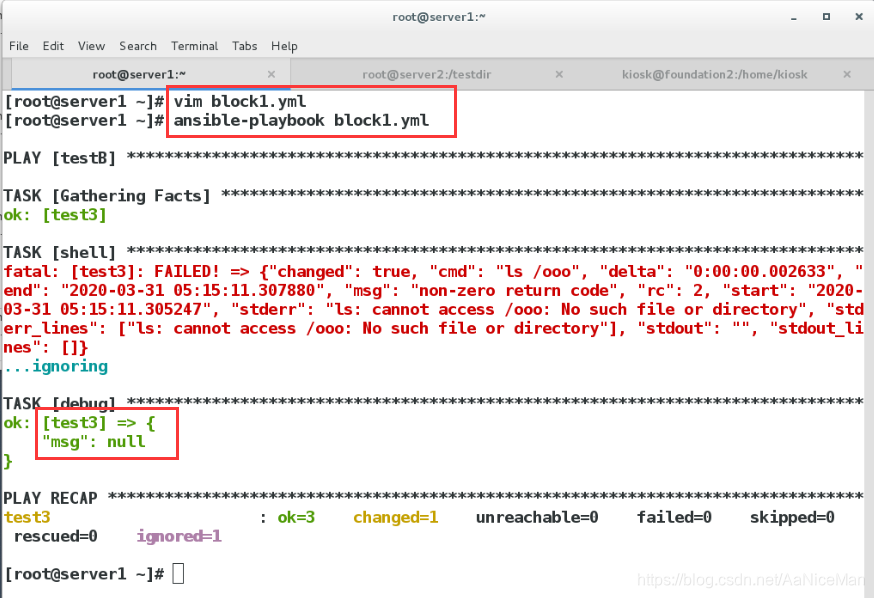874x598 pixels.
Task: Close the terminal window
Action: 859,17
